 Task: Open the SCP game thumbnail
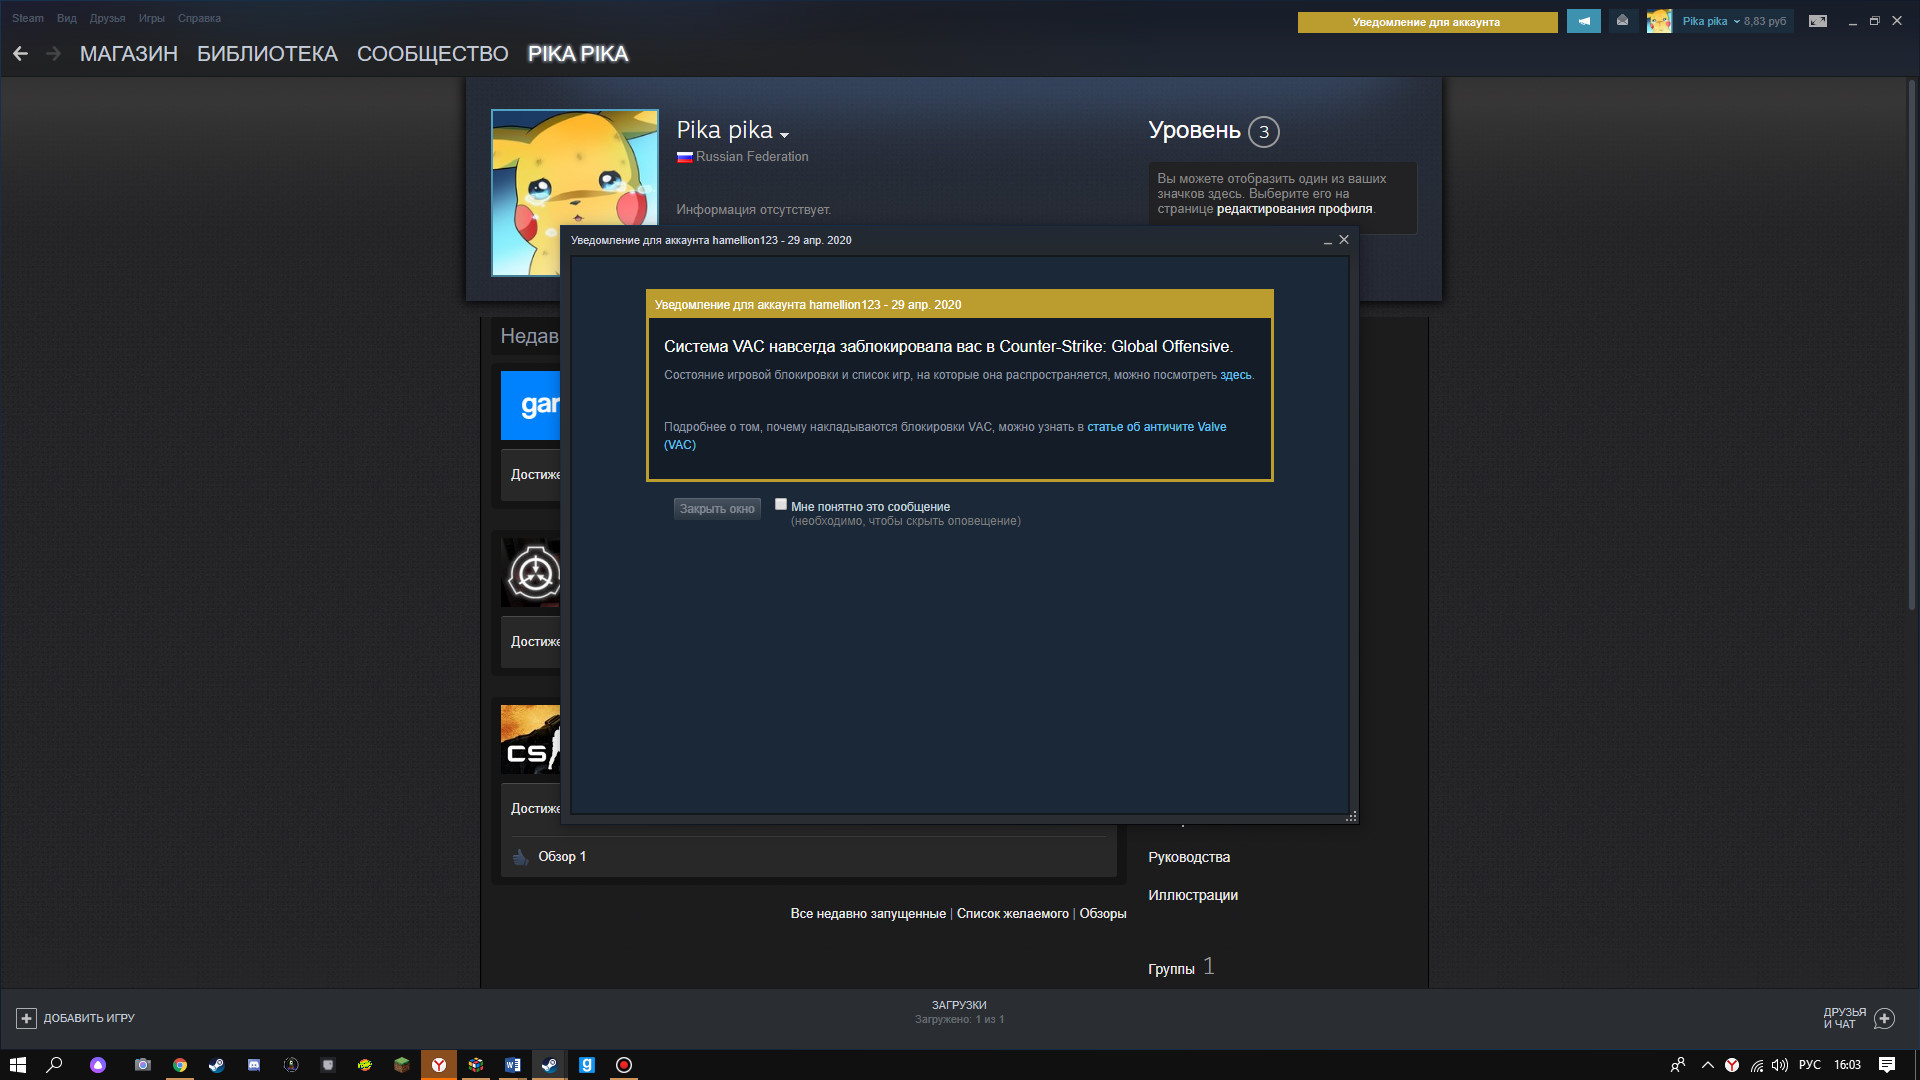click(531, 573)
